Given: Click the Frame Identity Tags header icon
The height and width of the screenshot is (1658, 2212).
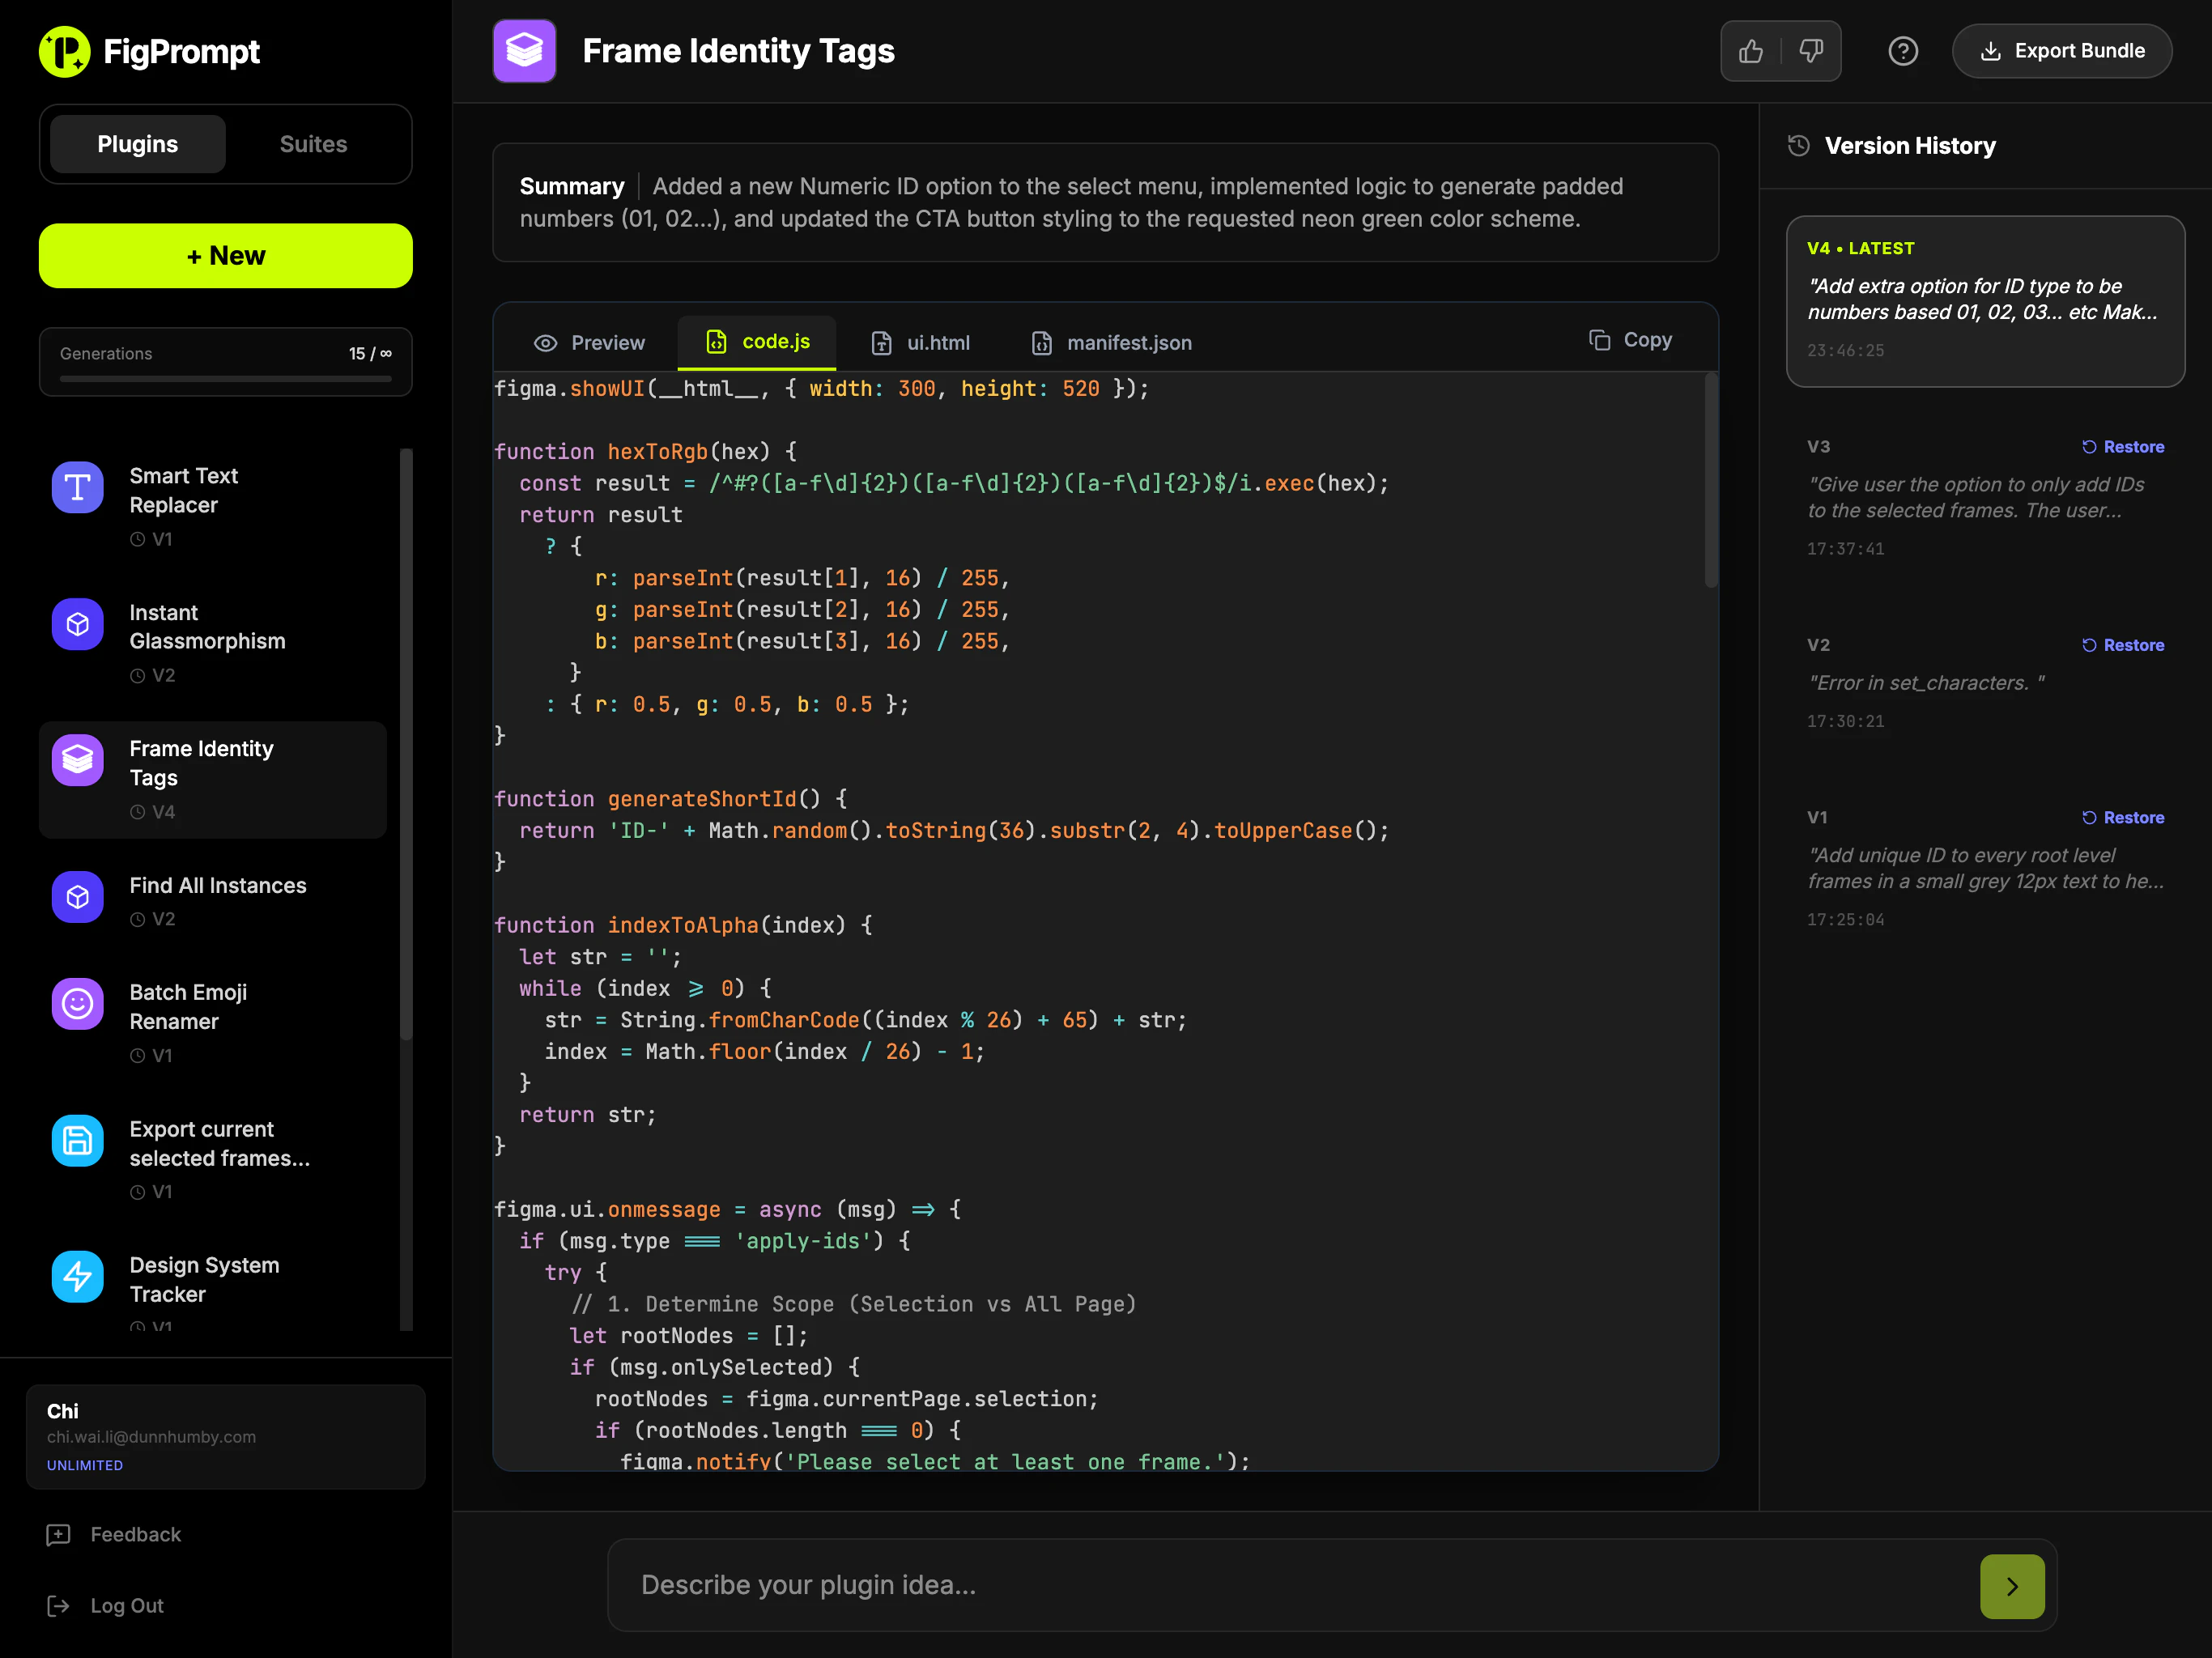Looking at the screenshot, I should click(524, 51).
